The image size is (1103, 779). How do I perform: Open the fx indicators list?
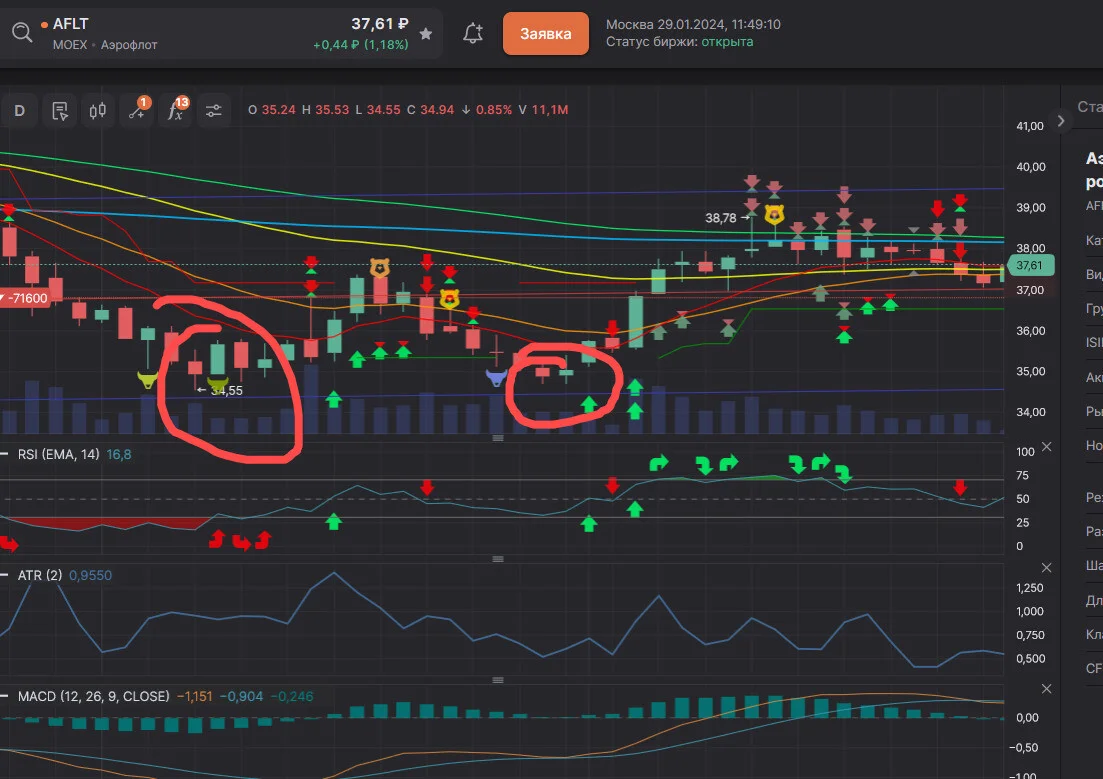pos(176,110)
